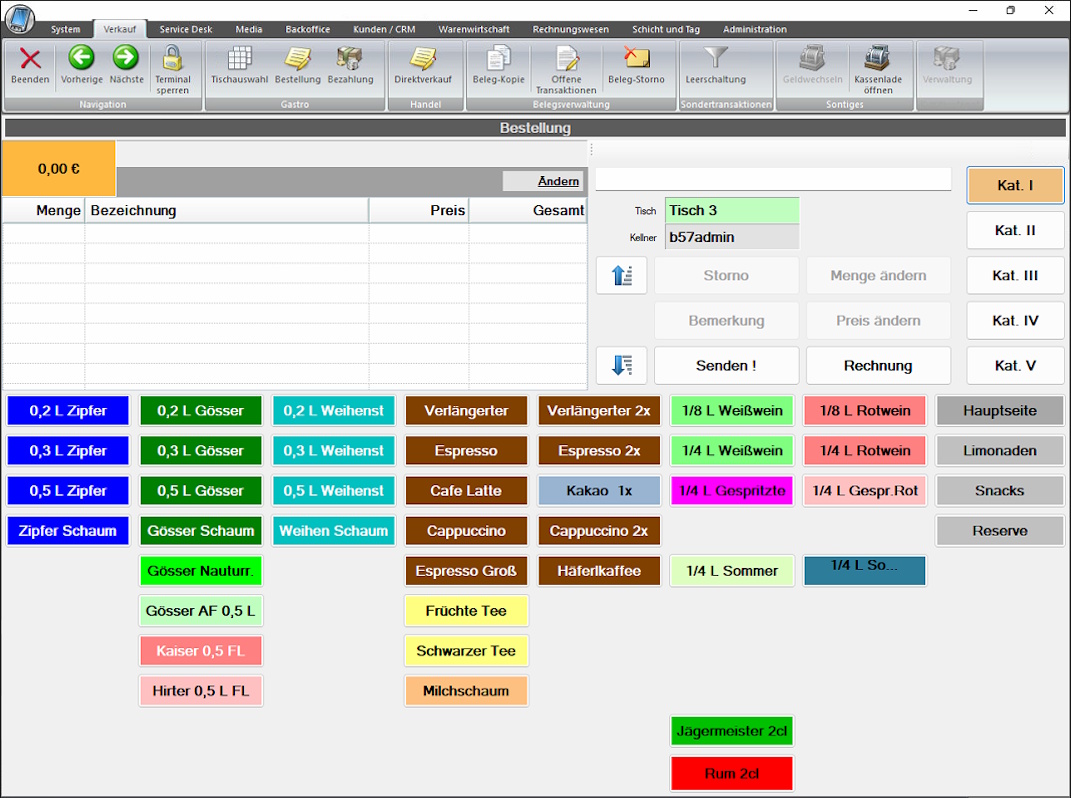Click the Kassenlade öffnen icon
This screenshot has width=1071, height=798.
(x=877, y=59)
